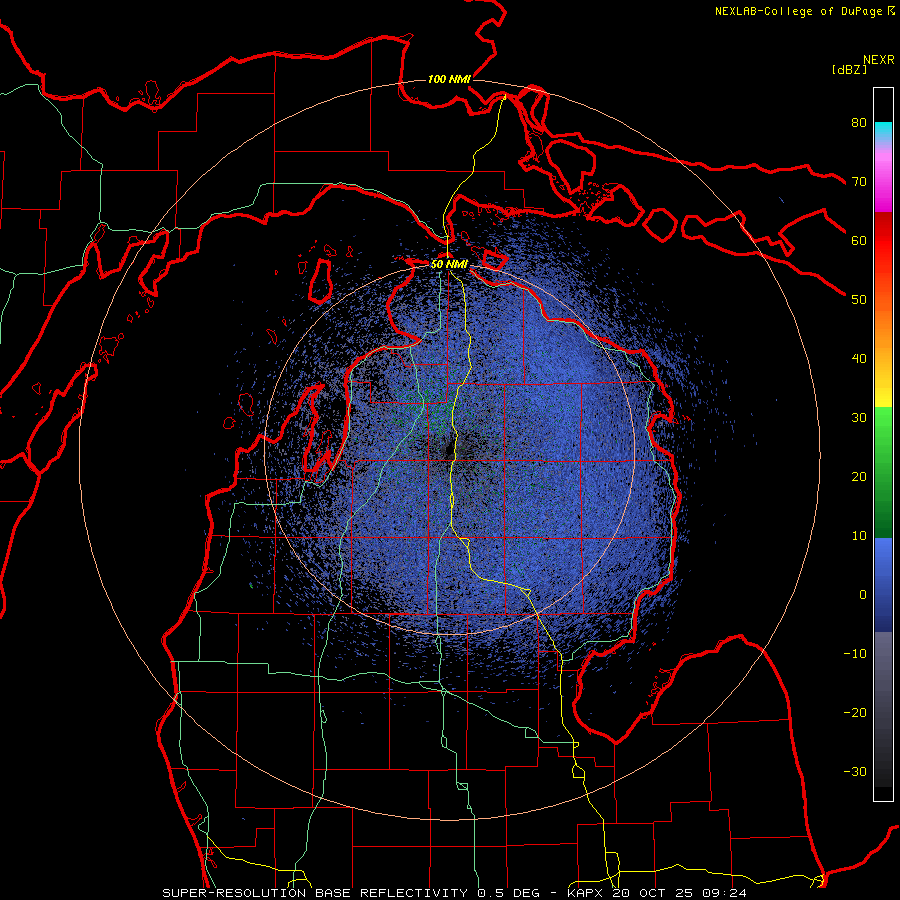The height and width of the screenshot is (900, 900).
Task: Click the KAPX station identifier in caption
Action: pos(587,893)
